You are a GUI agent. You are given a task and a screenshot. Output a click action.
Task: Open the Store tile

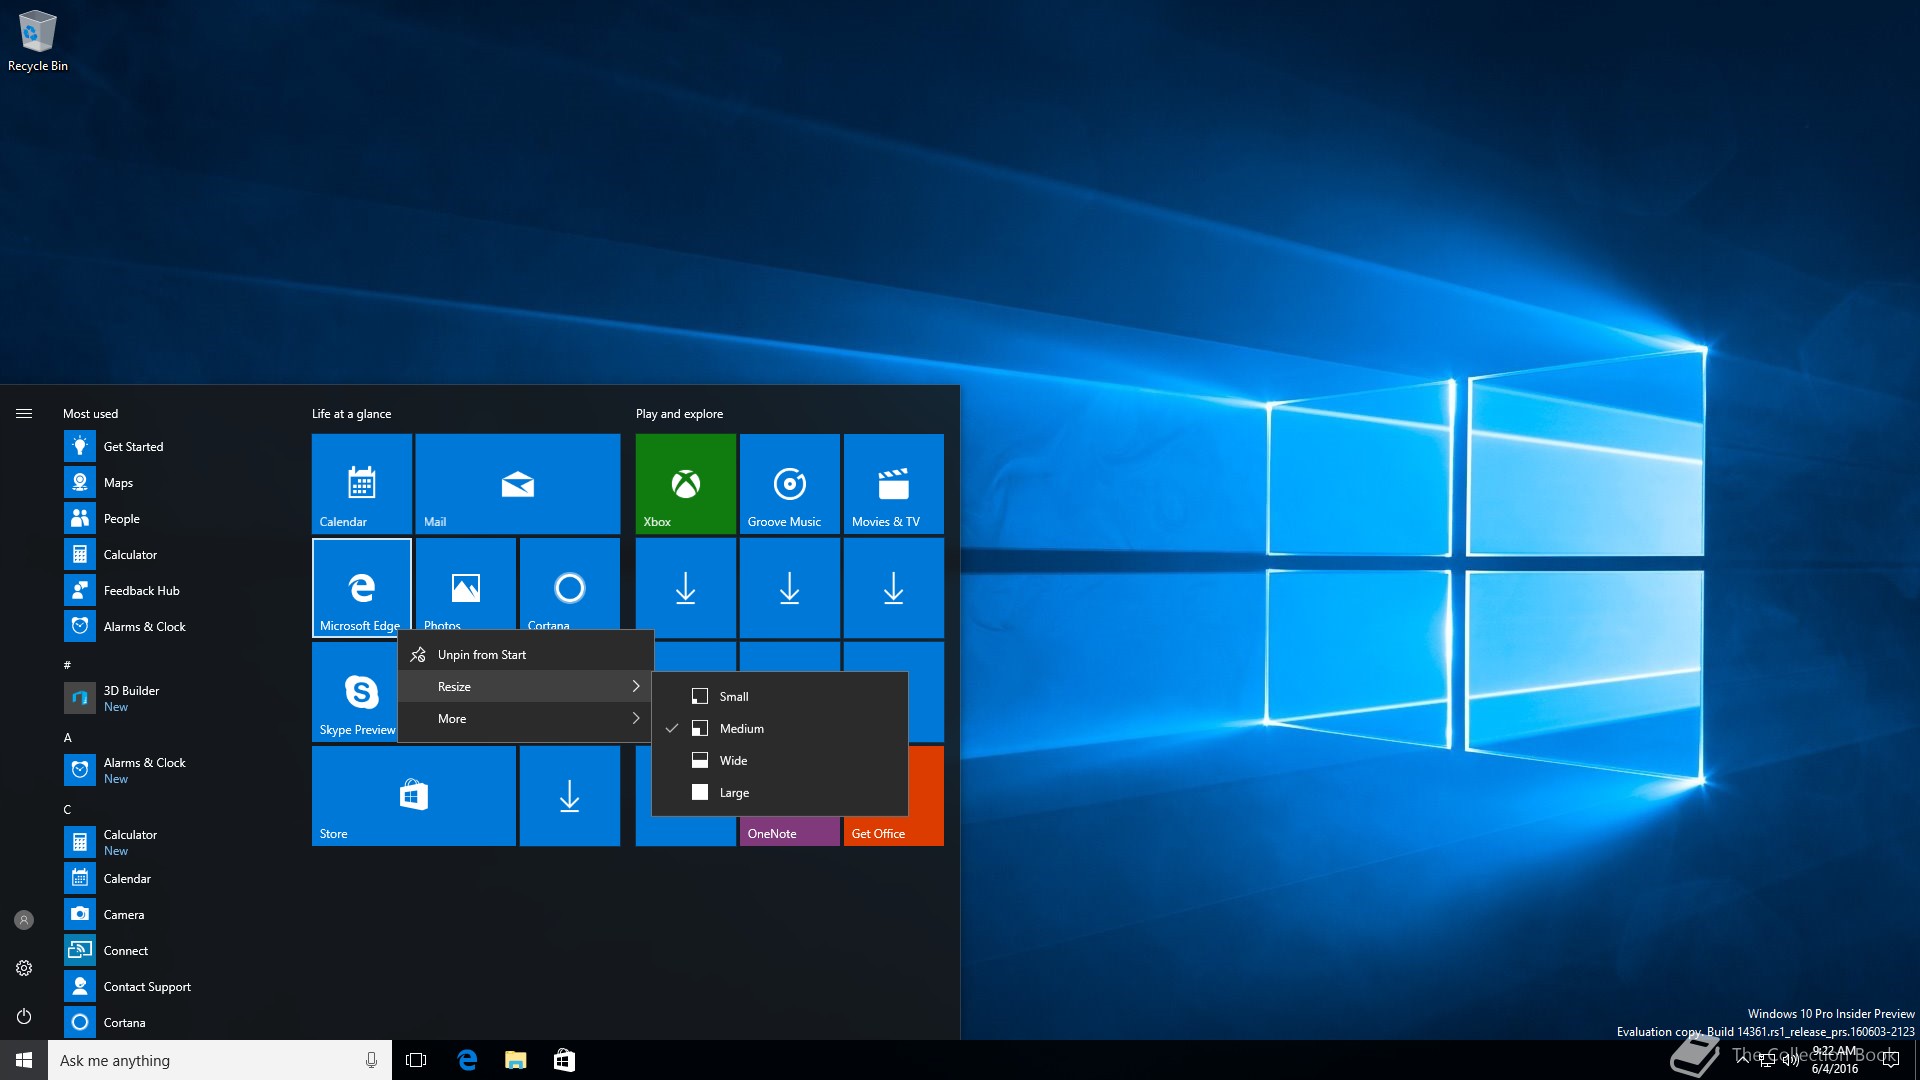tap(413, 795)
